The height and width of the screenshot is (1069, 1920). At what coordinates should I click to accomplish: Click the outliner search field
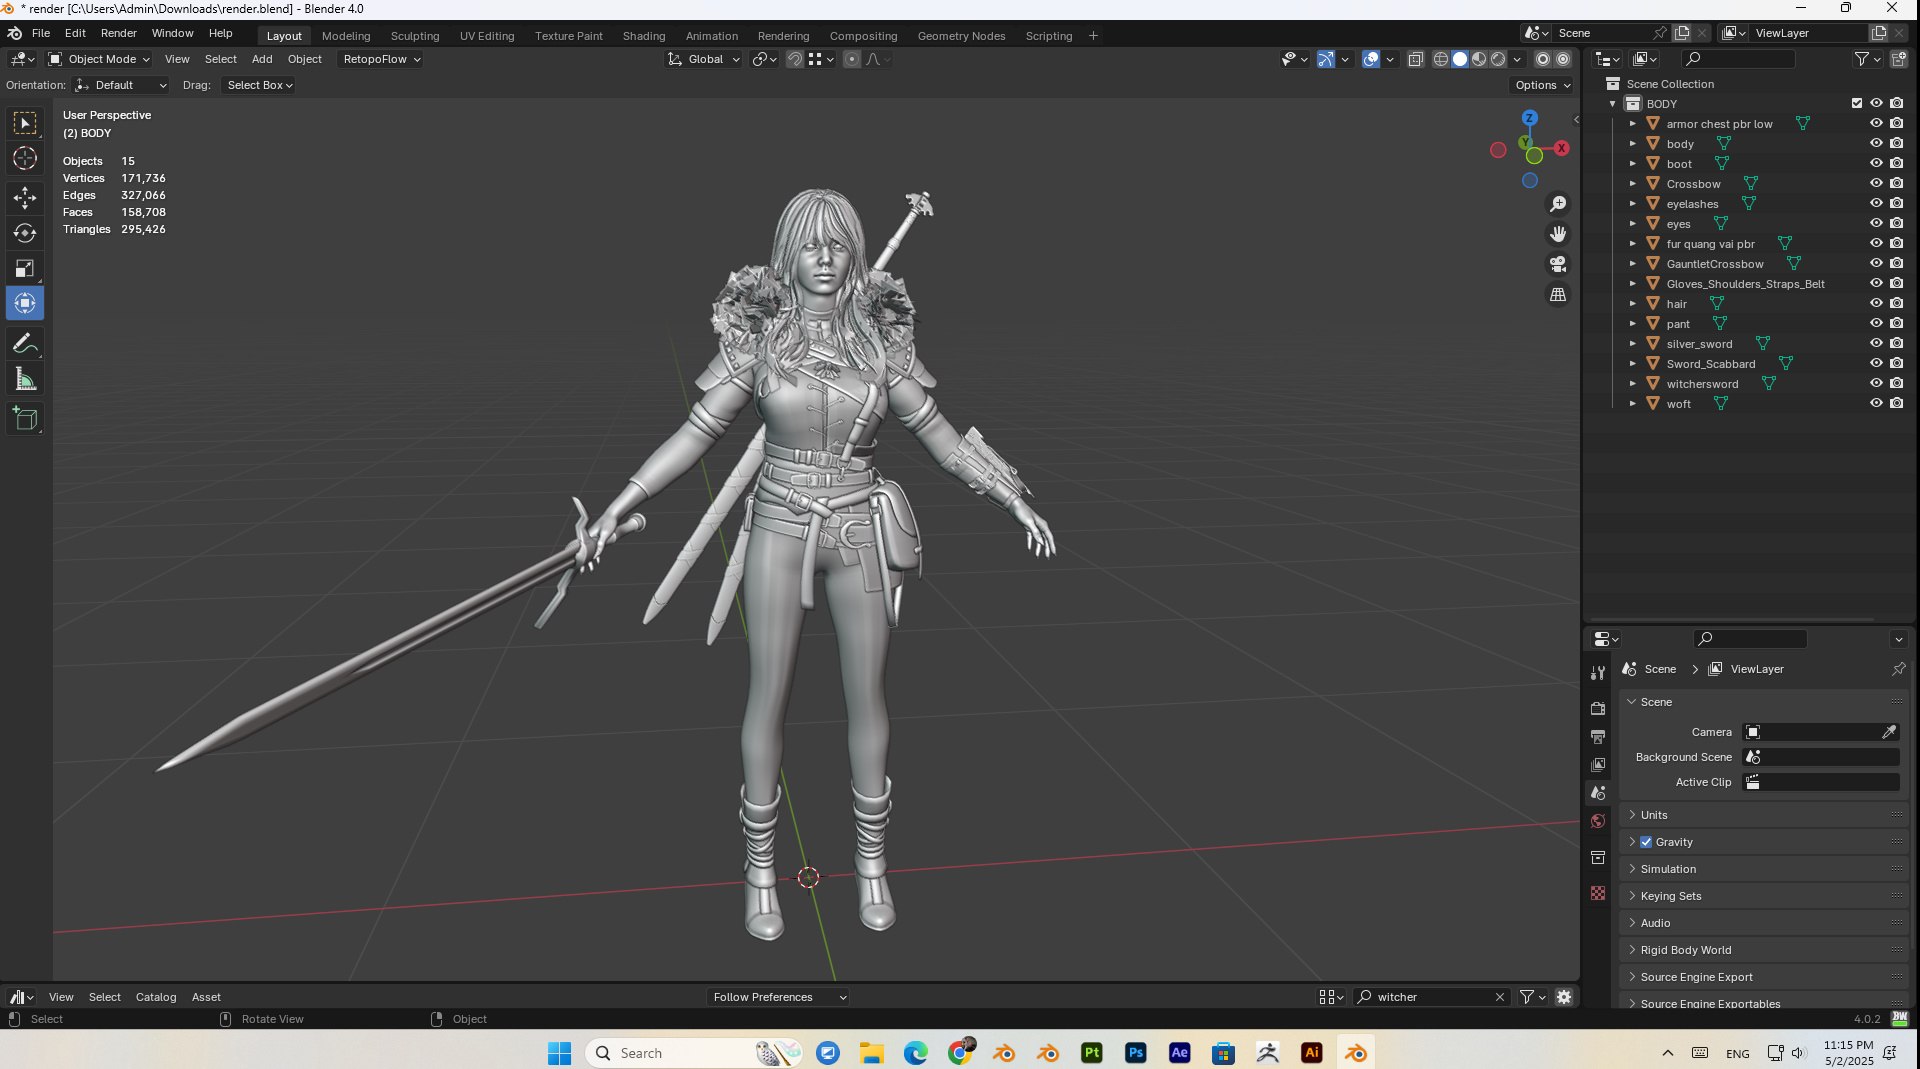tap(1738, 59)
